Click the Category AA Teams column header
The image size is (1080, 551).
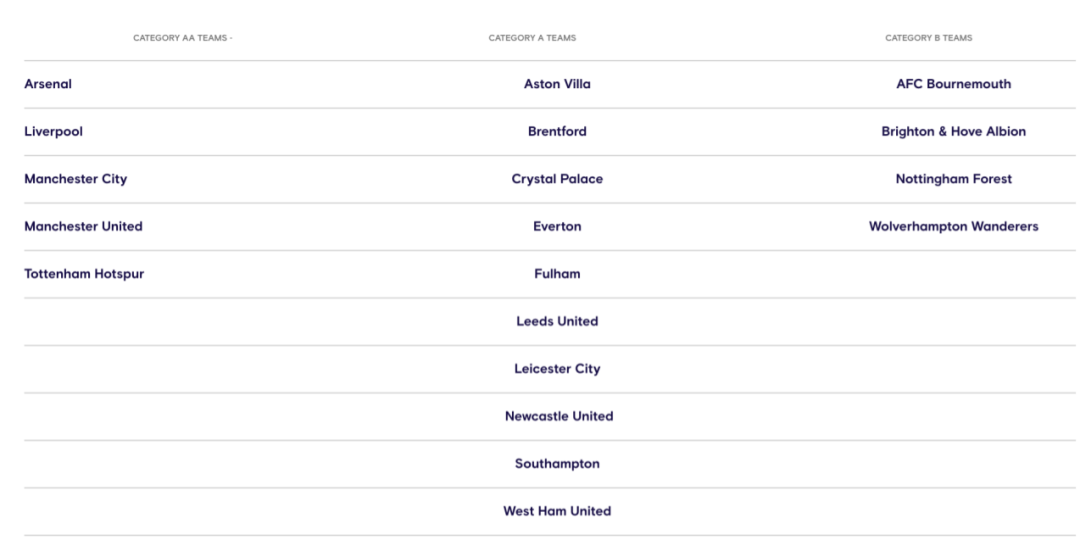(x=181, y=38)
